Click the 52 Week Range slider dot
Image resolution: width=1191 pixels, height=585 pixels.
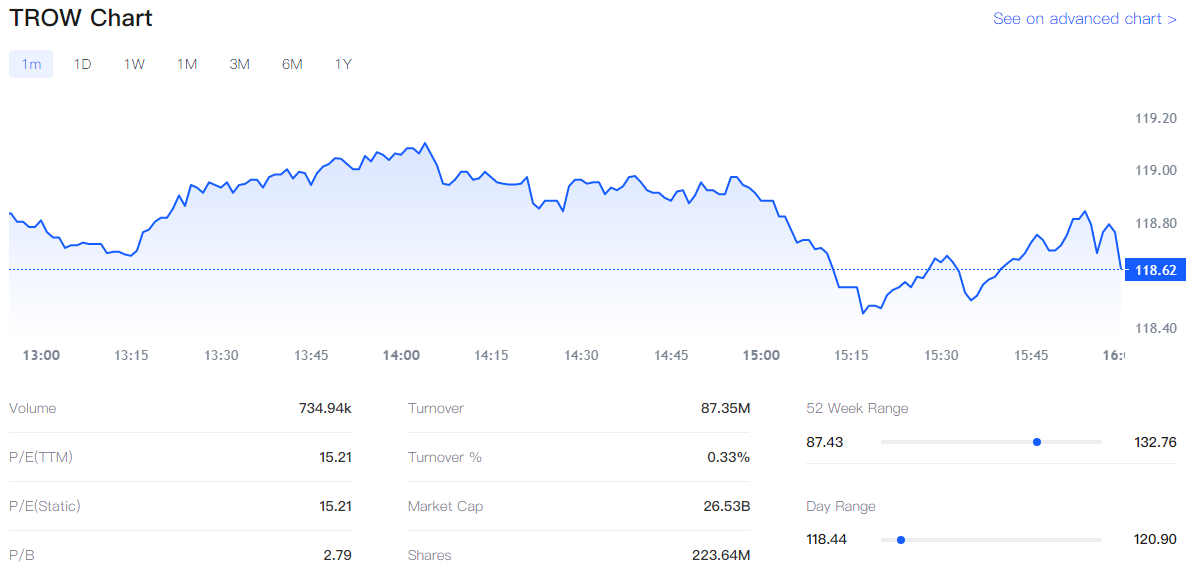[x=1037, y=441]
